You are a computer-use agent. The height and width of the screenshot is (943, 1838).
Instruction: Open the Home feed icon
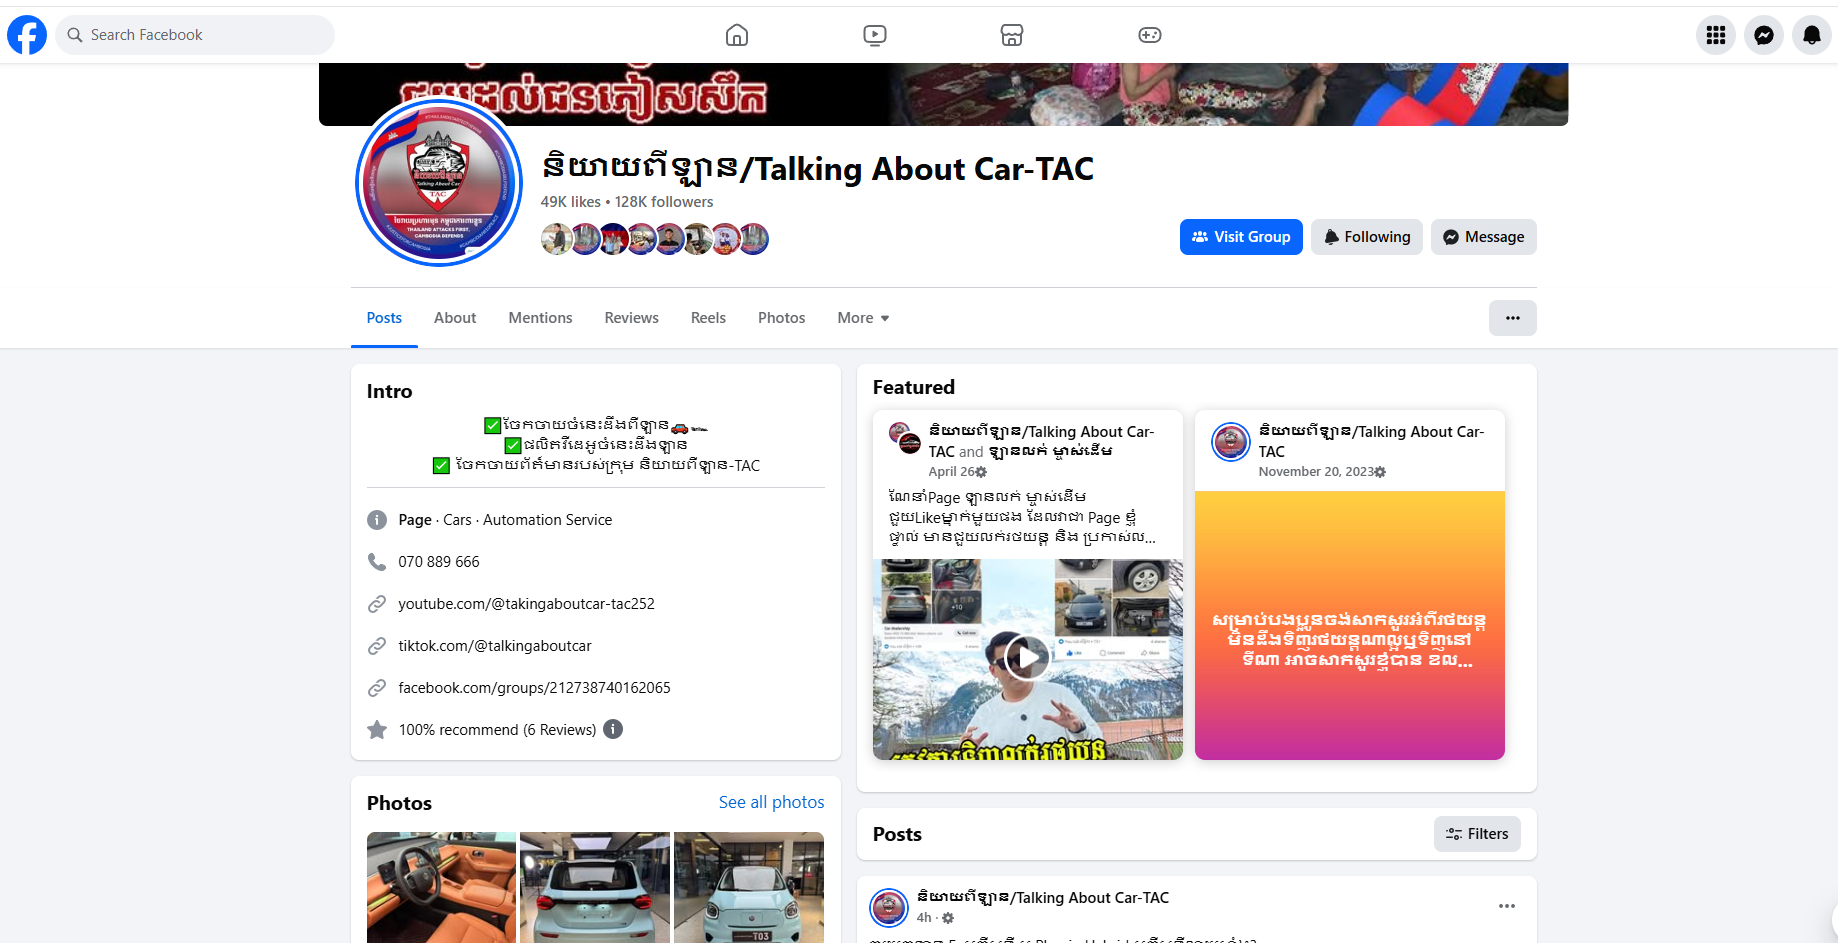point(737,35)
